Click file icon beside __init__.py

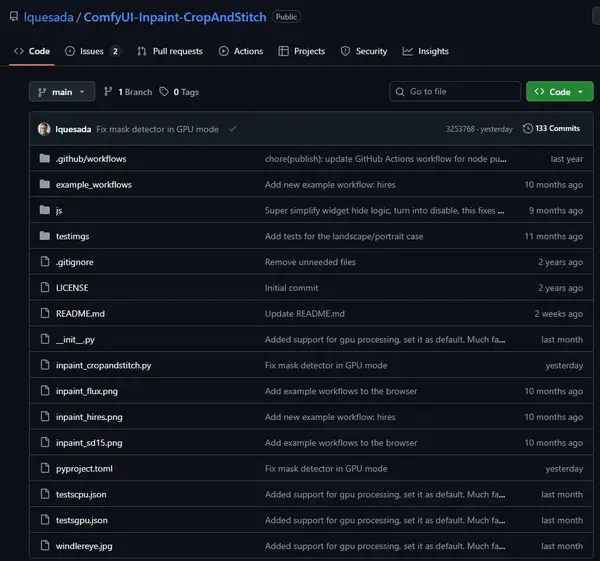coord(45,339)
